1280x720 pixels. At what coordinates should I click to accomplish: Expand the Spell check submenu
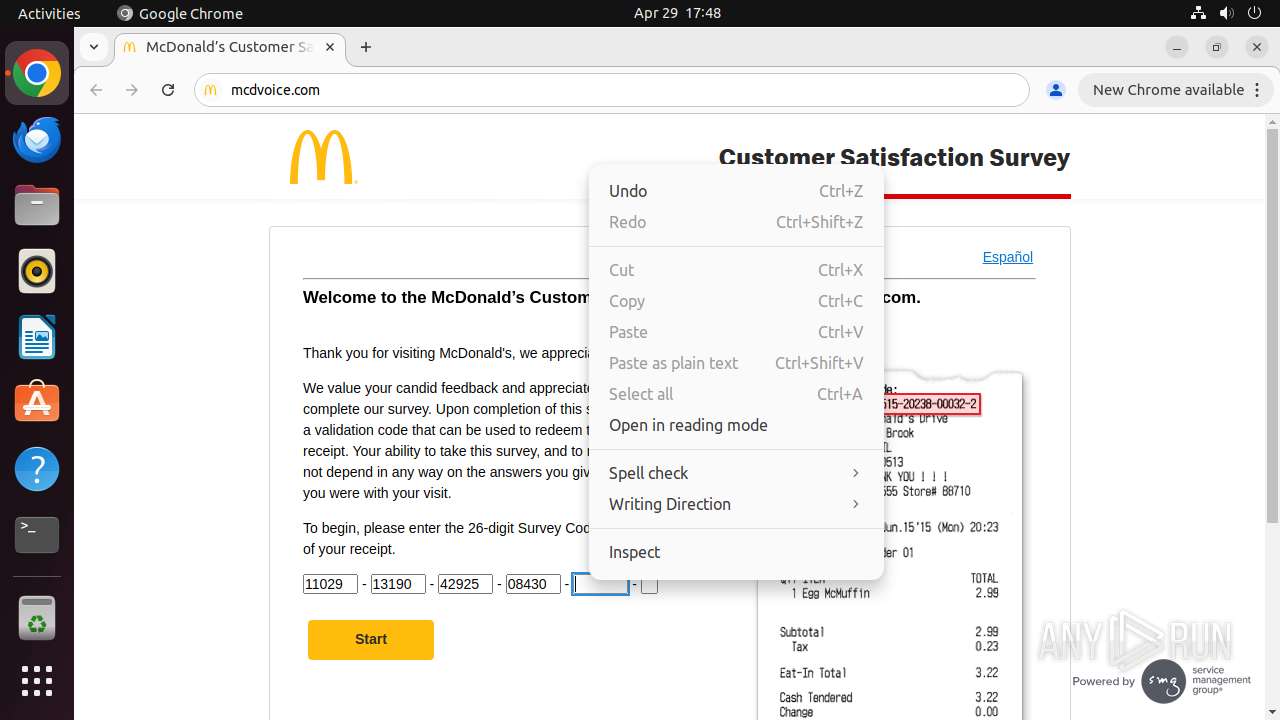click(736, 473)
